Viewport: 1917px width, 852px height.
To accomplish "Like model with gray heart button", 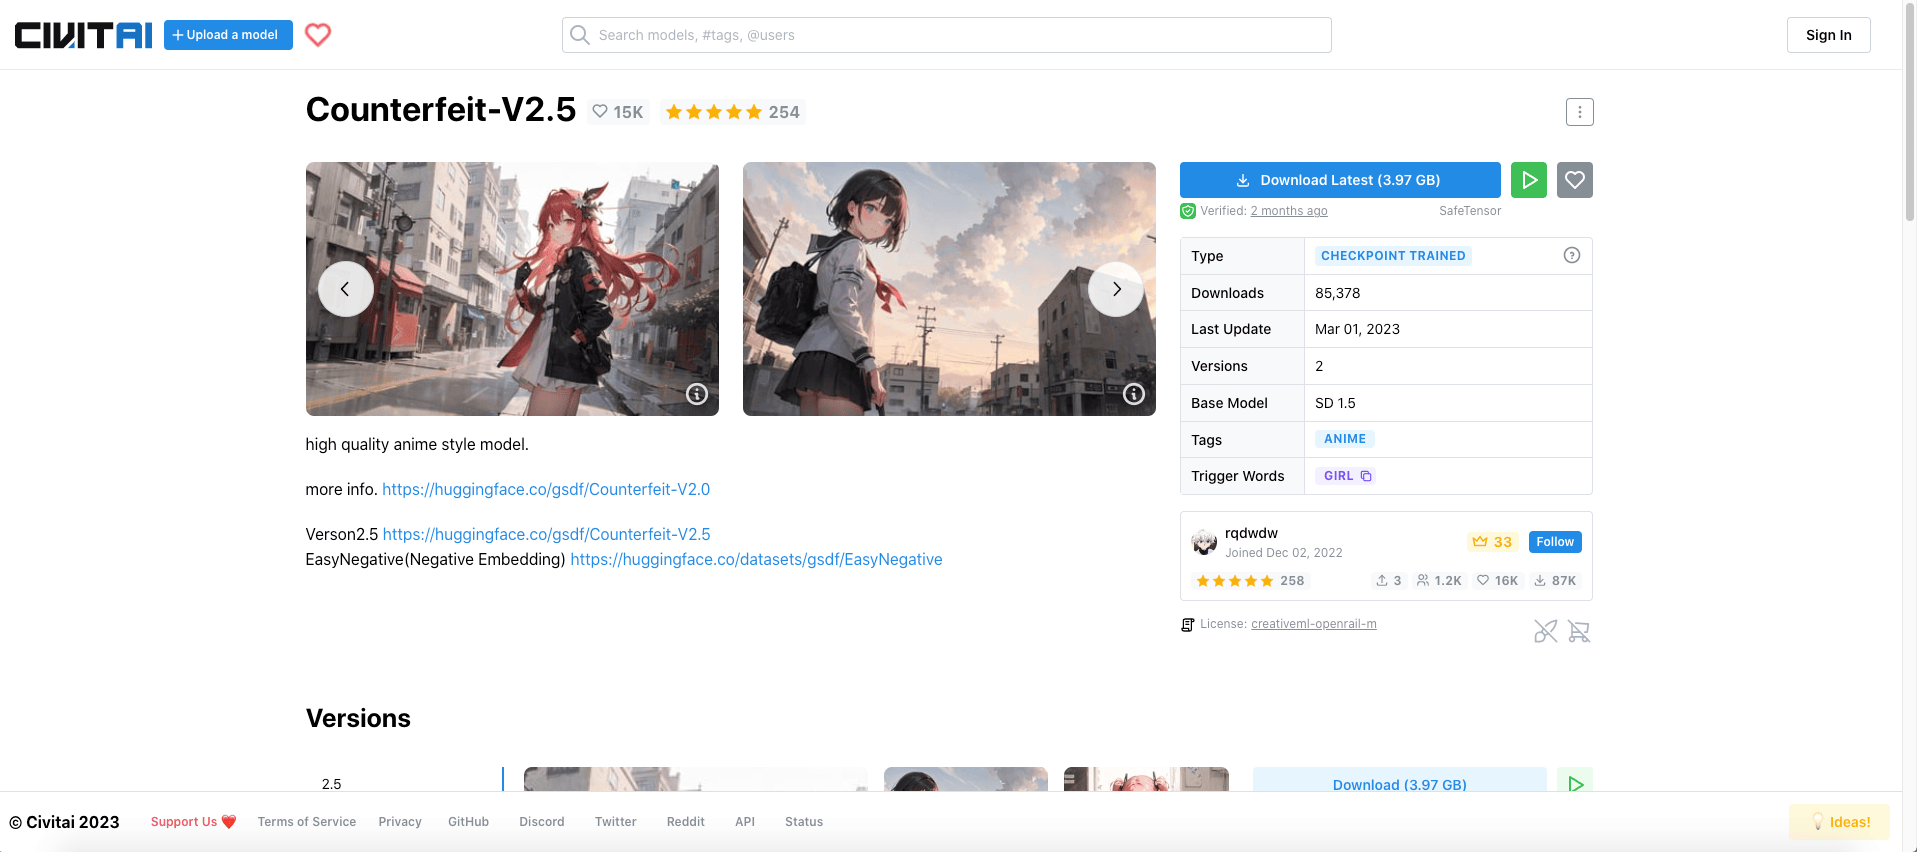I will pos(1574,180).
